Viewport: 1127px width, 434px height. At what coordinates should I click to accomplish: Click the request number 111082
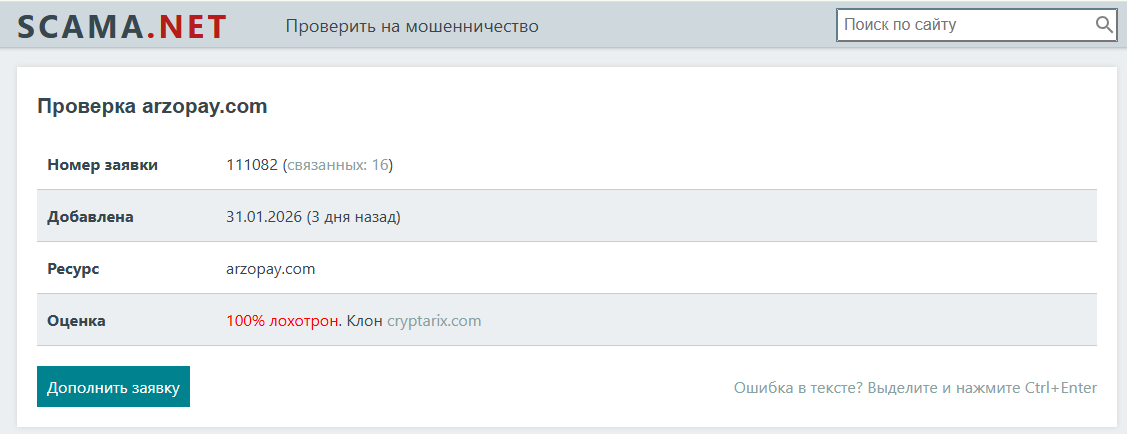252,165
